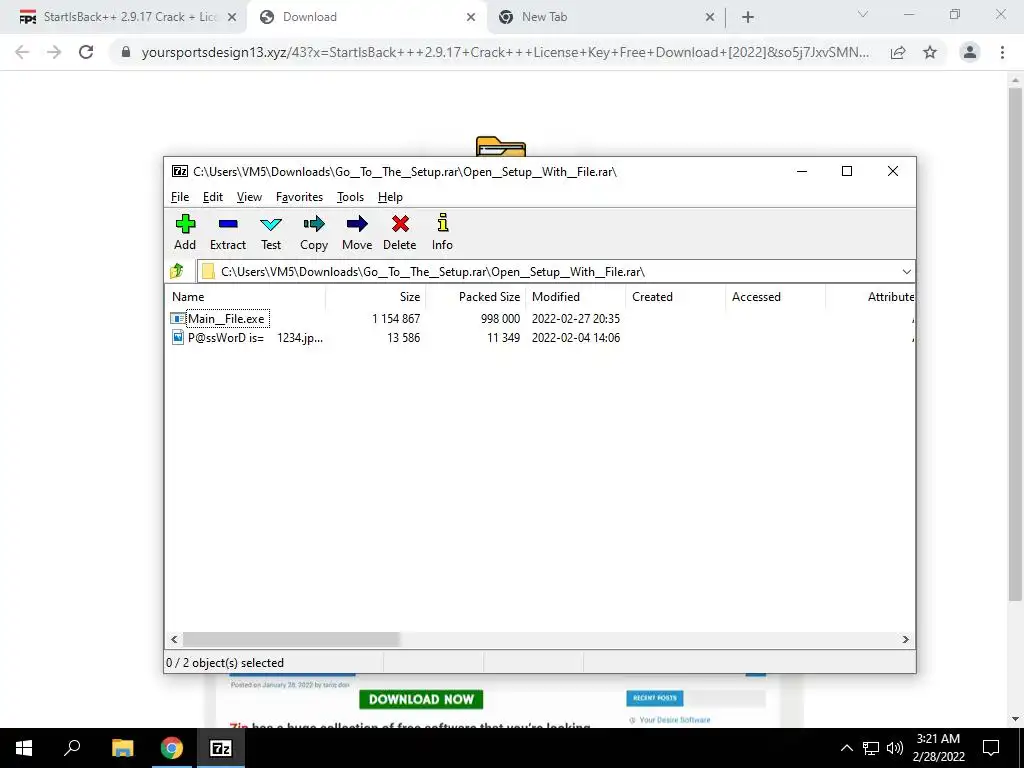Open the volume tray icon

point(895,748)
